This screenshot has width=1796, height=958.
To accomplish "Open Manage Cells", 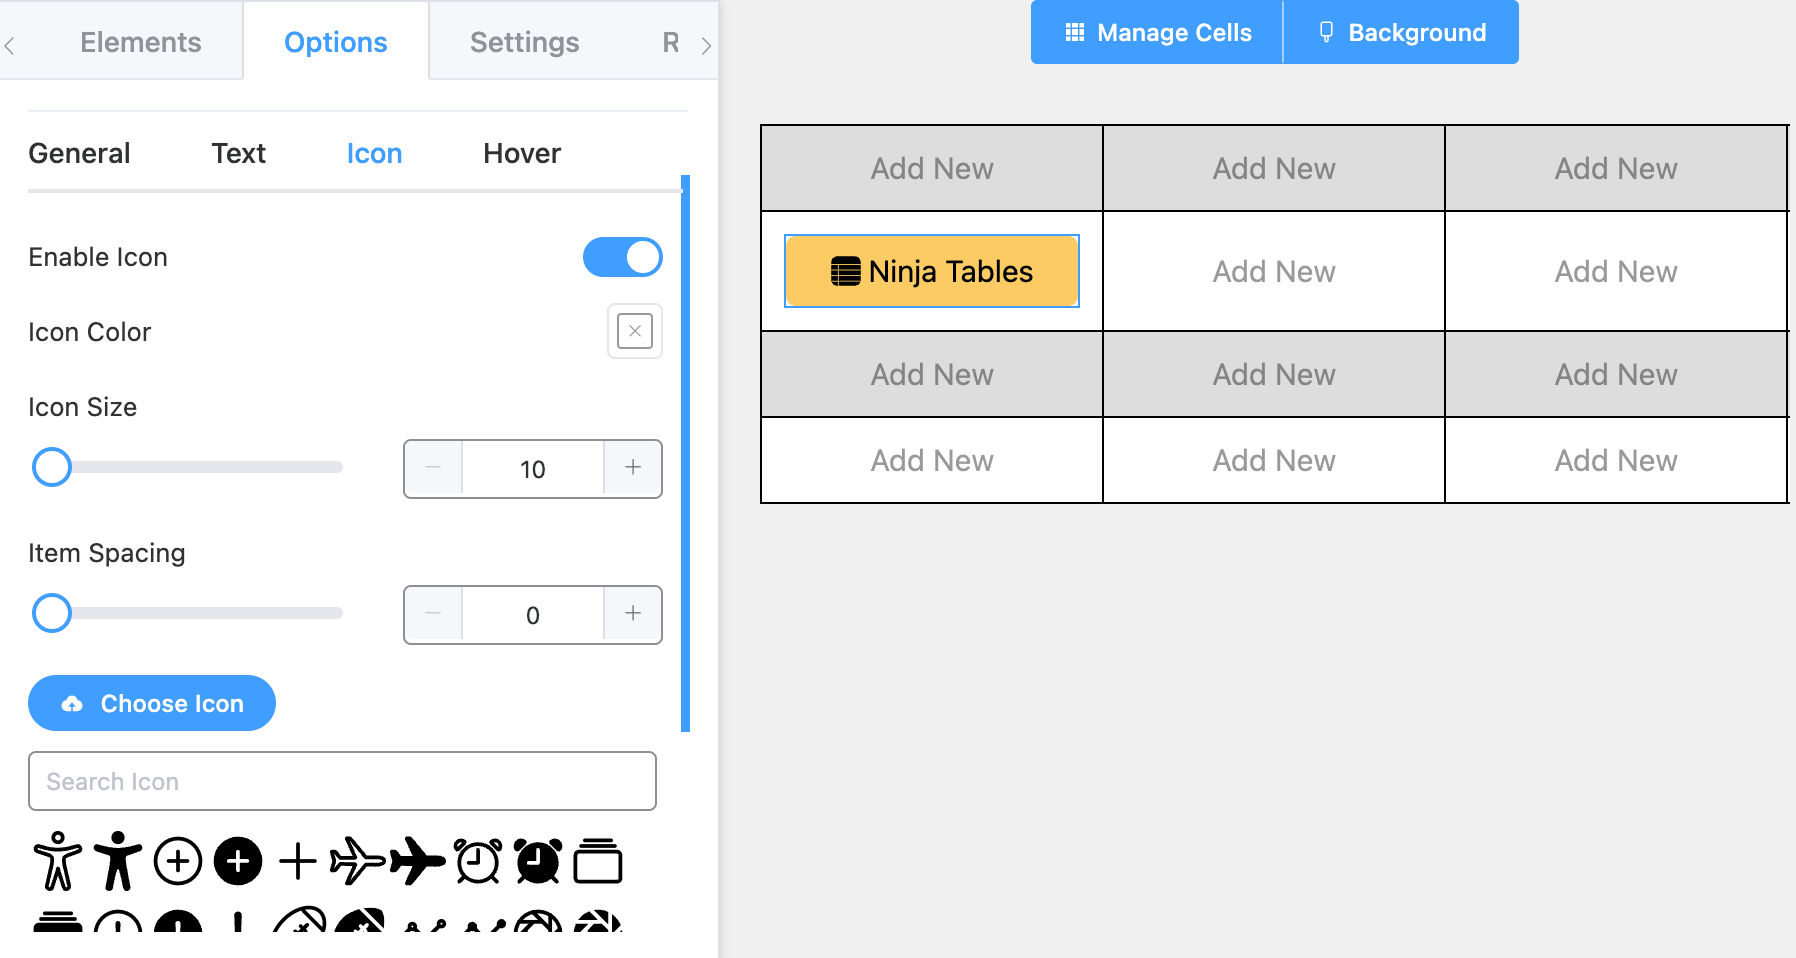I will coord(1155,32).
